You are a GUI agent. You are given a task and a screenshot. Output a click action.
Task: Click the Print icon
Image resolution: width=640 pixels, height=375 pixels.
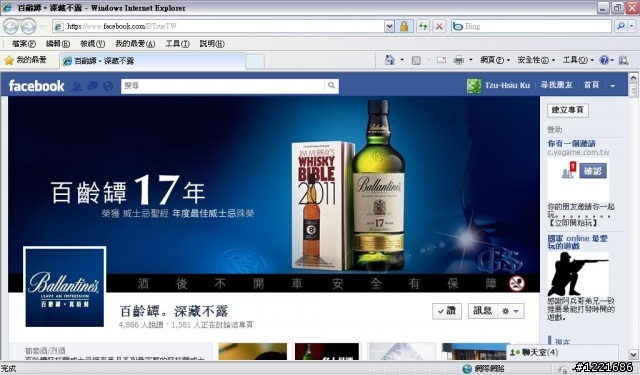pyautogui.click(x=459, y=60)
